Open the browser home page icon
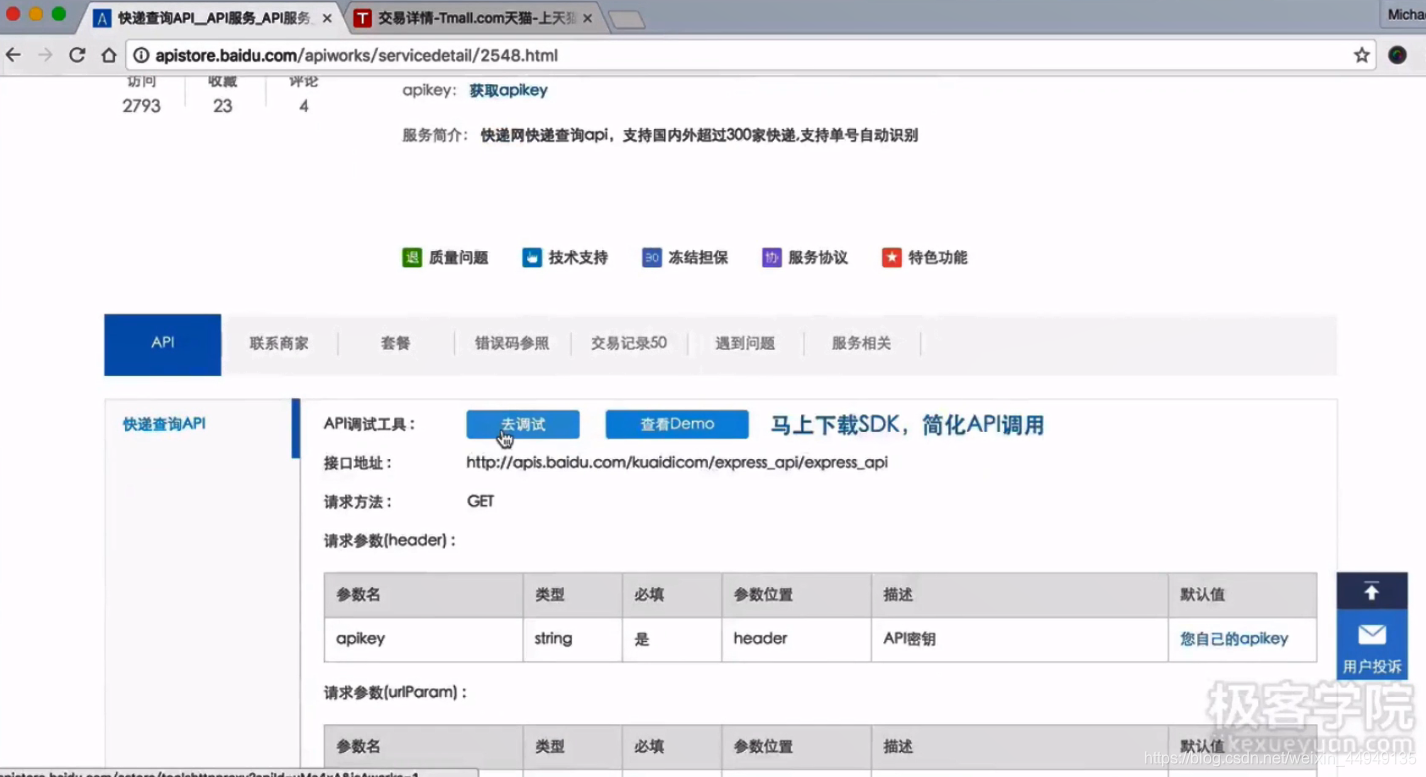1426x777 pixels. [108, 55]
